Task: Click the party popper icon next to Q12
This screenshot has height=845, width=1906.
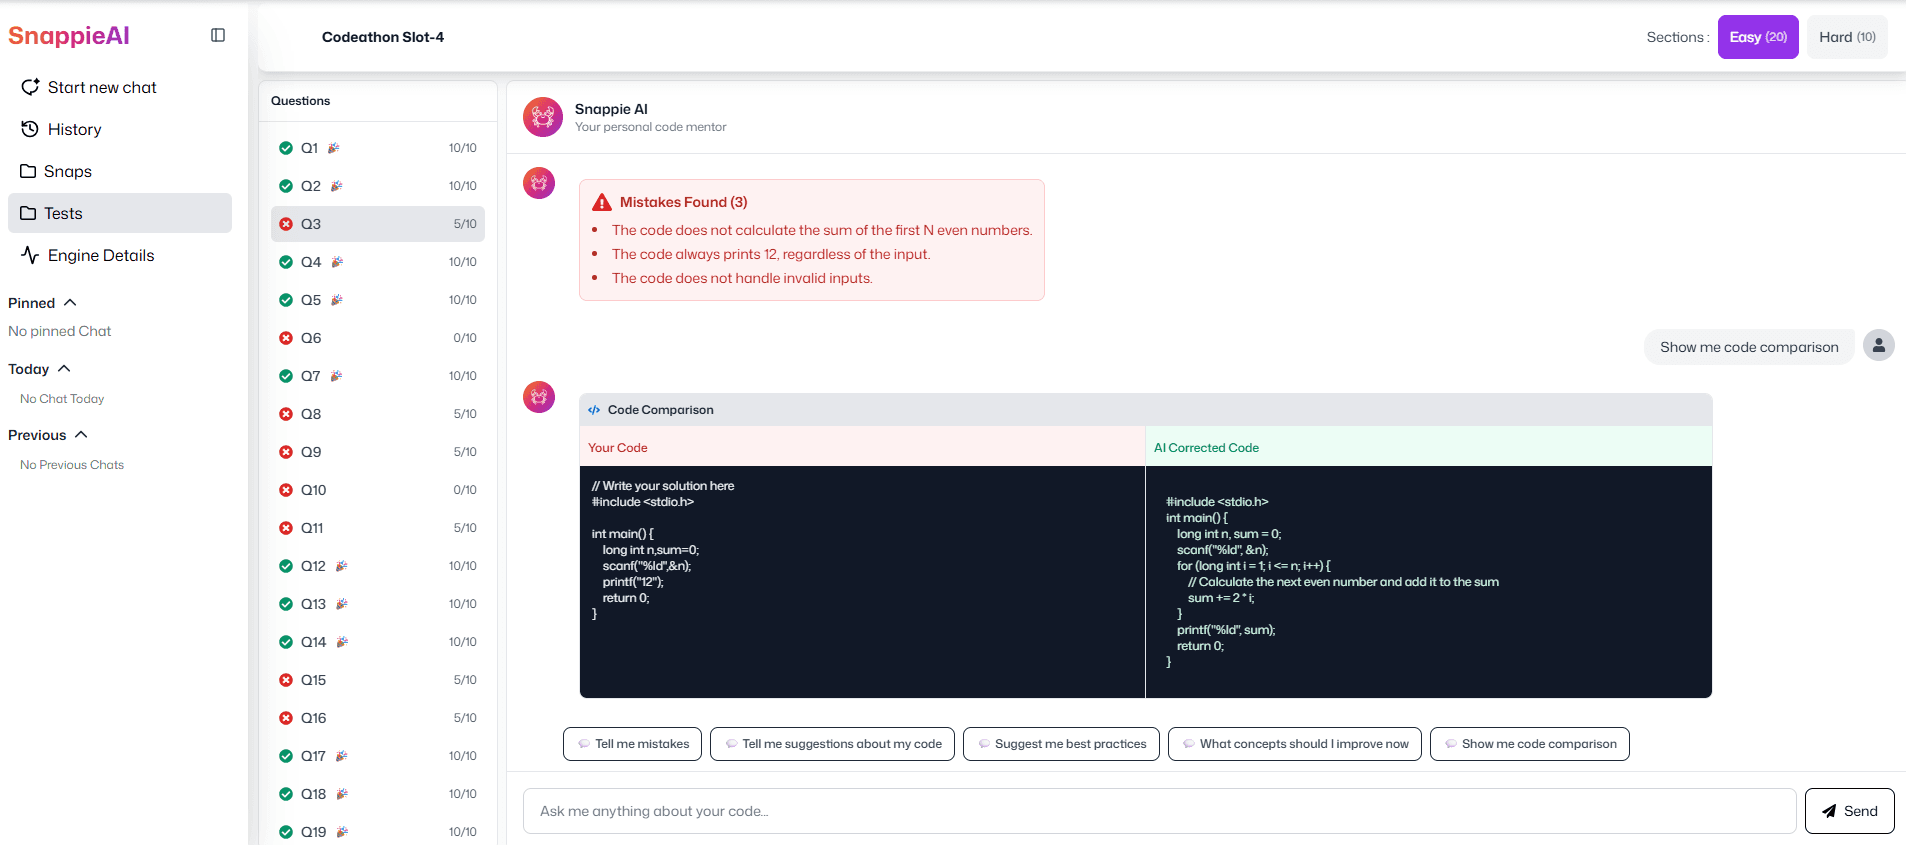Action: pos(341,566)
